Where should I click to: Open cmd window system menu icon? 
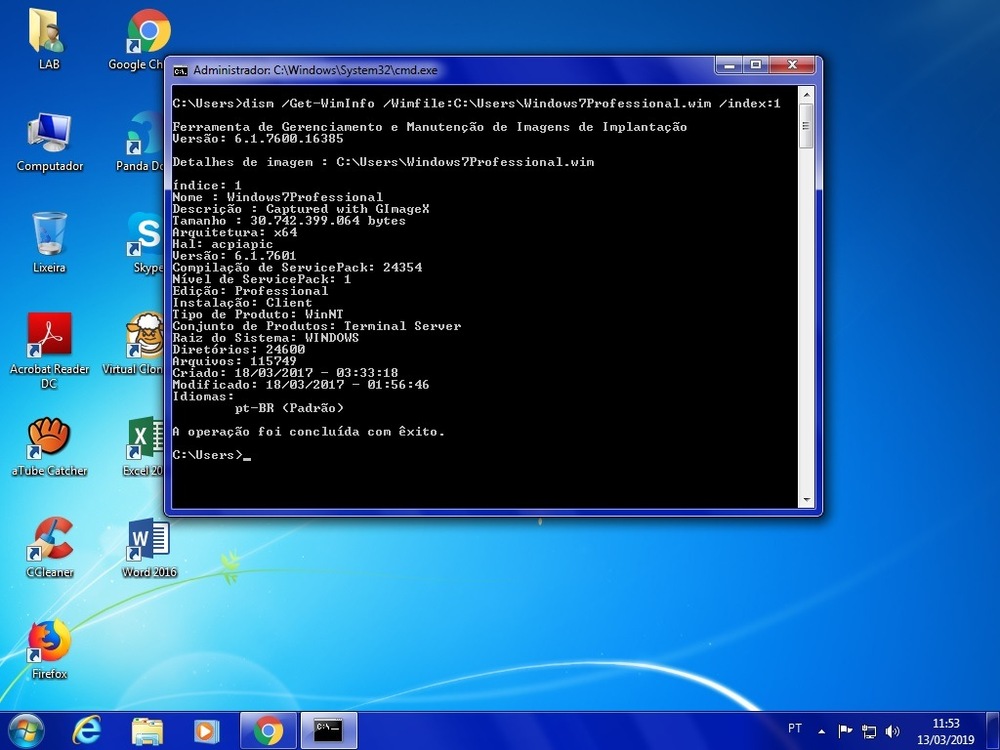(181, 71)
